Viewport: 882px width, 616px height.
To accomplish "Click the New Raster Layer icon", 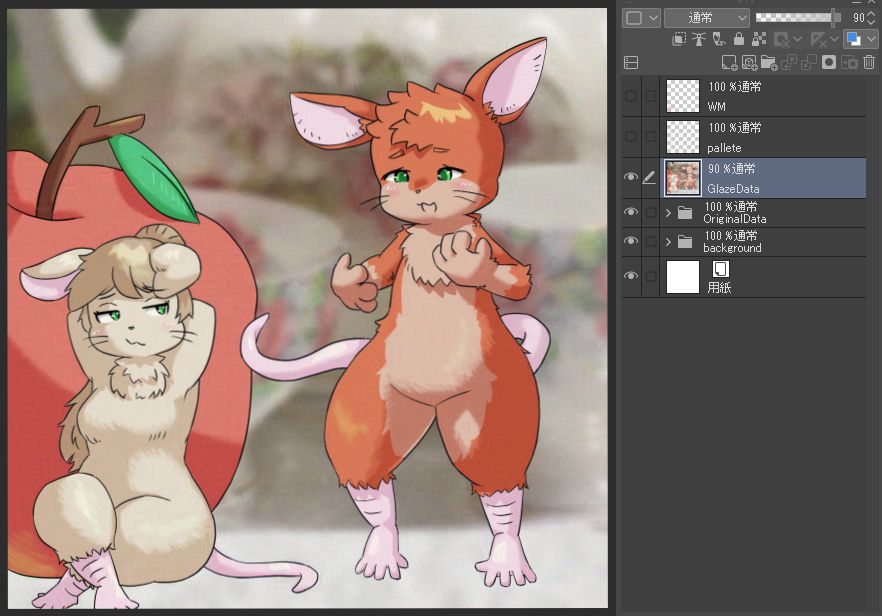I will [x=729, y=63].
